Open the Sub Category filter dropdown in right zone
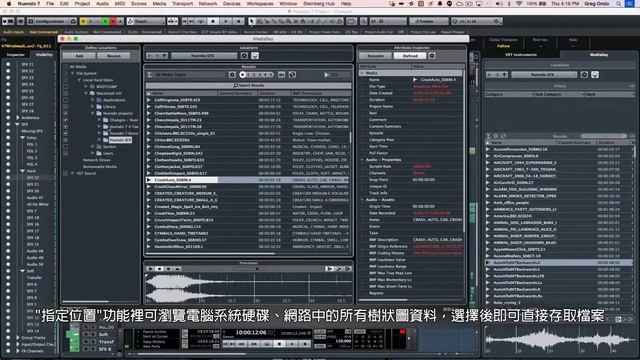 560,94
